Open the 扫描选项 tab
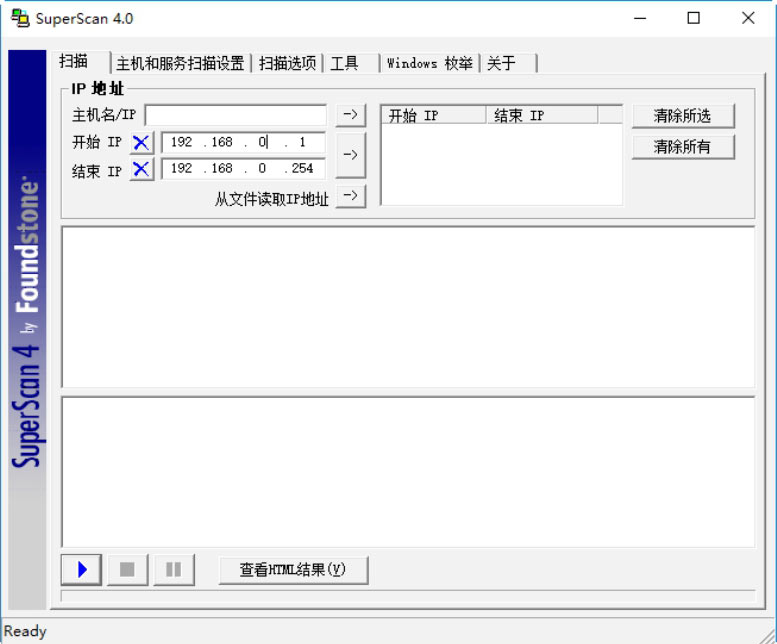The width and height of the screenshot is (777, 644). (288, 63)
